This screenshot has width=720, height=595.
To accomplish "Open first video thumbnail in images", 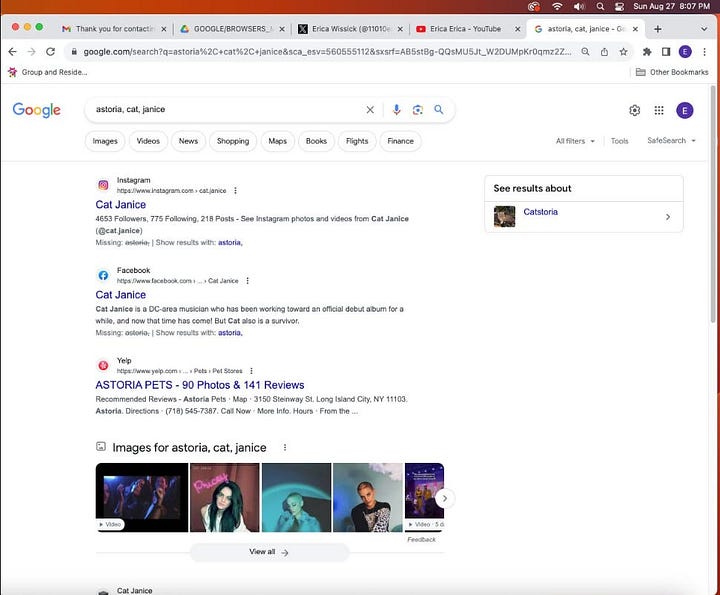I will pyautogui.click(x=142, y=498).
